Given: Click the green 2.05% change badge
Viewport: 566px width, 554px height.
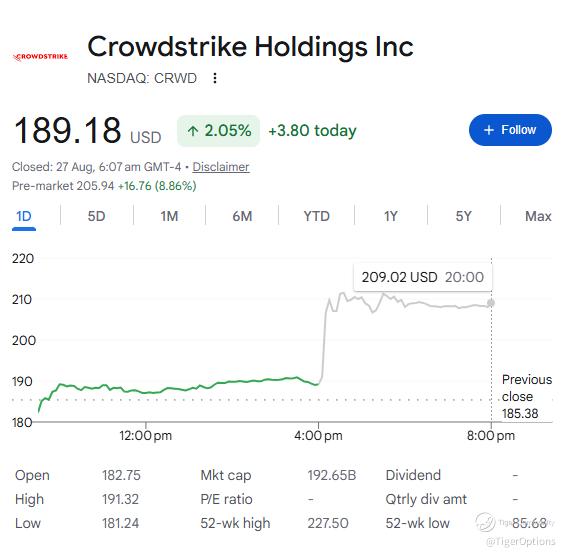Looking at the screenshot, I should pos(218,131).
